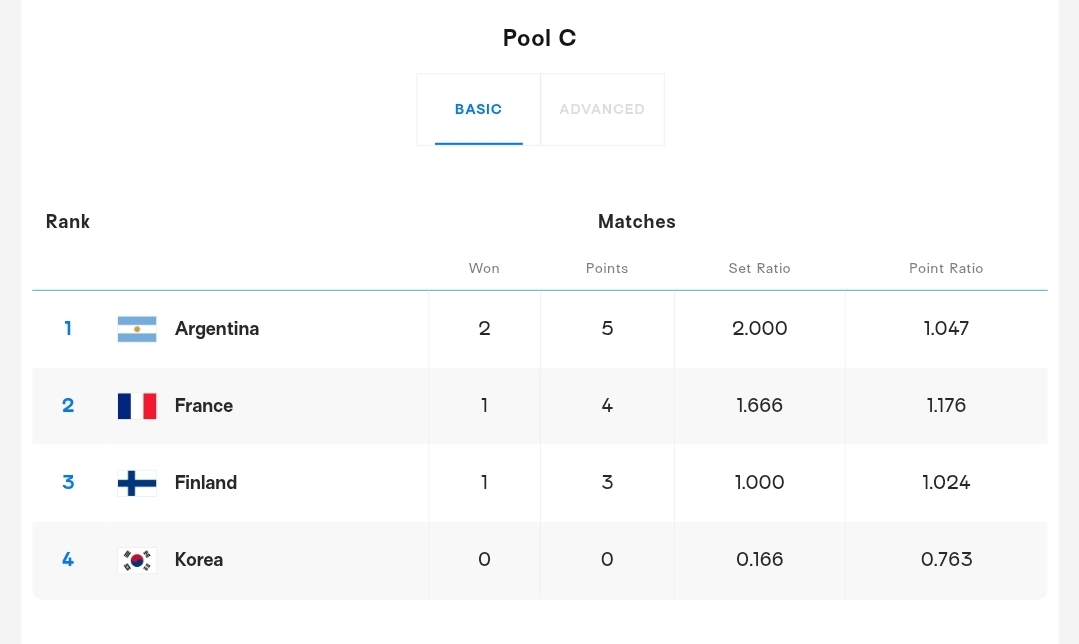Open the Finland team link
The image size is (1079, 644).
[x=206, y=483]
